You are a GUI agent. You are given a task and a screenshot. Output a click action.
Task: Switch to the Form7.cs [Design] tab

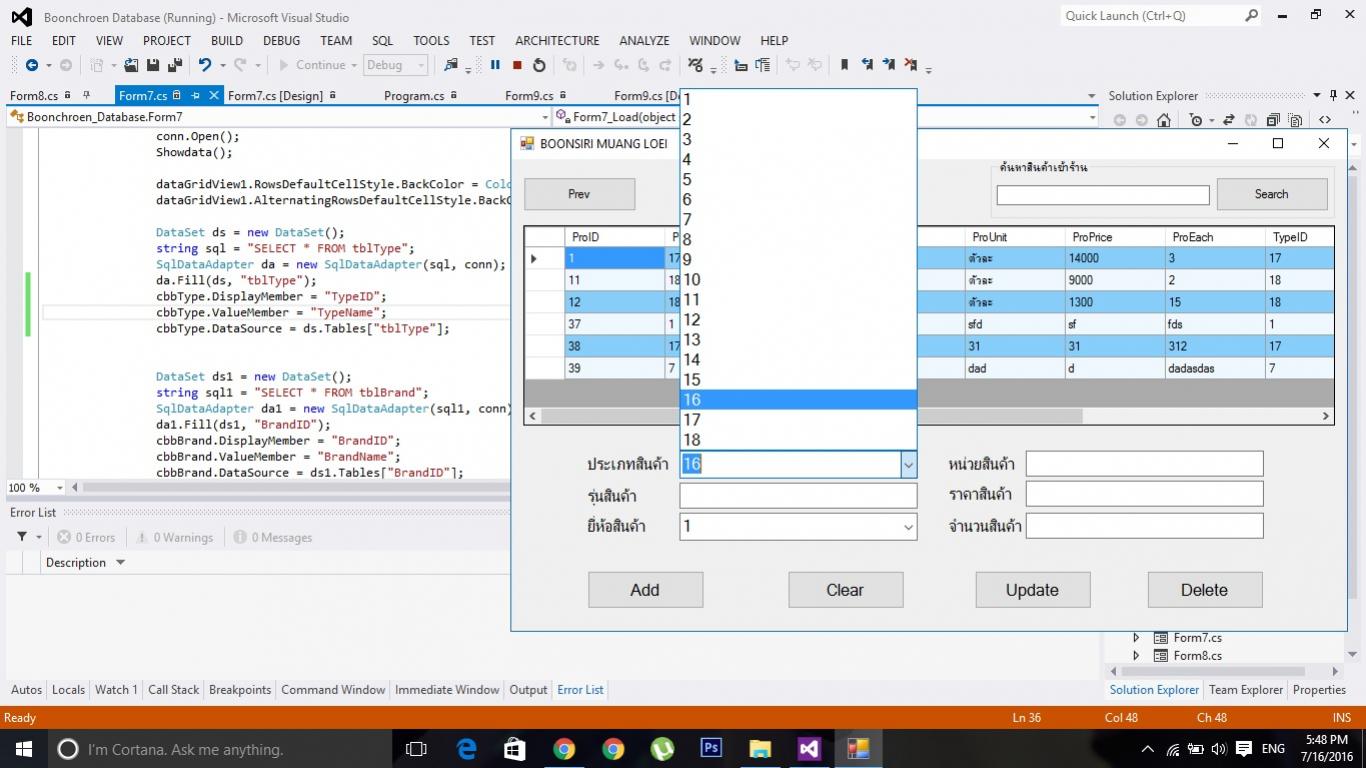click(275, 96)
